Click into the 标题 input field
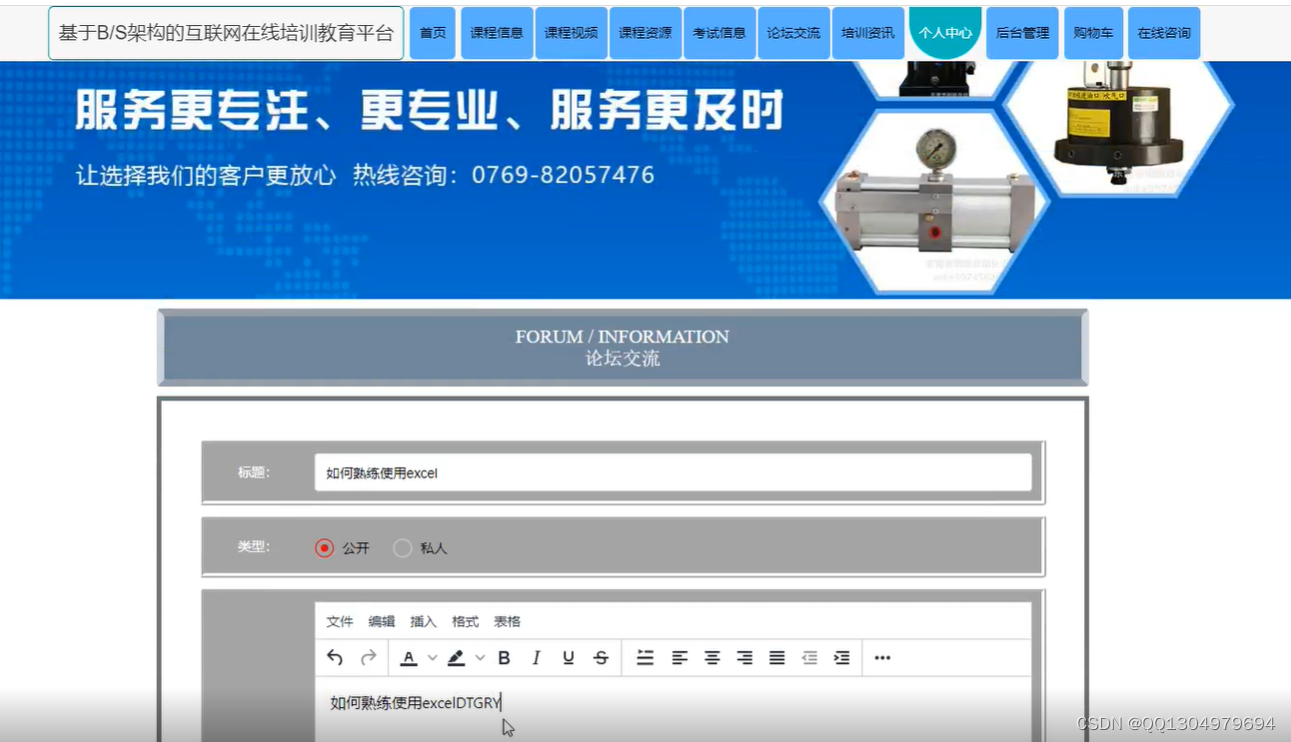Image resolution: width=1291 pixels, height=742 pixels. pyautogui.click(x=673, y=473)
